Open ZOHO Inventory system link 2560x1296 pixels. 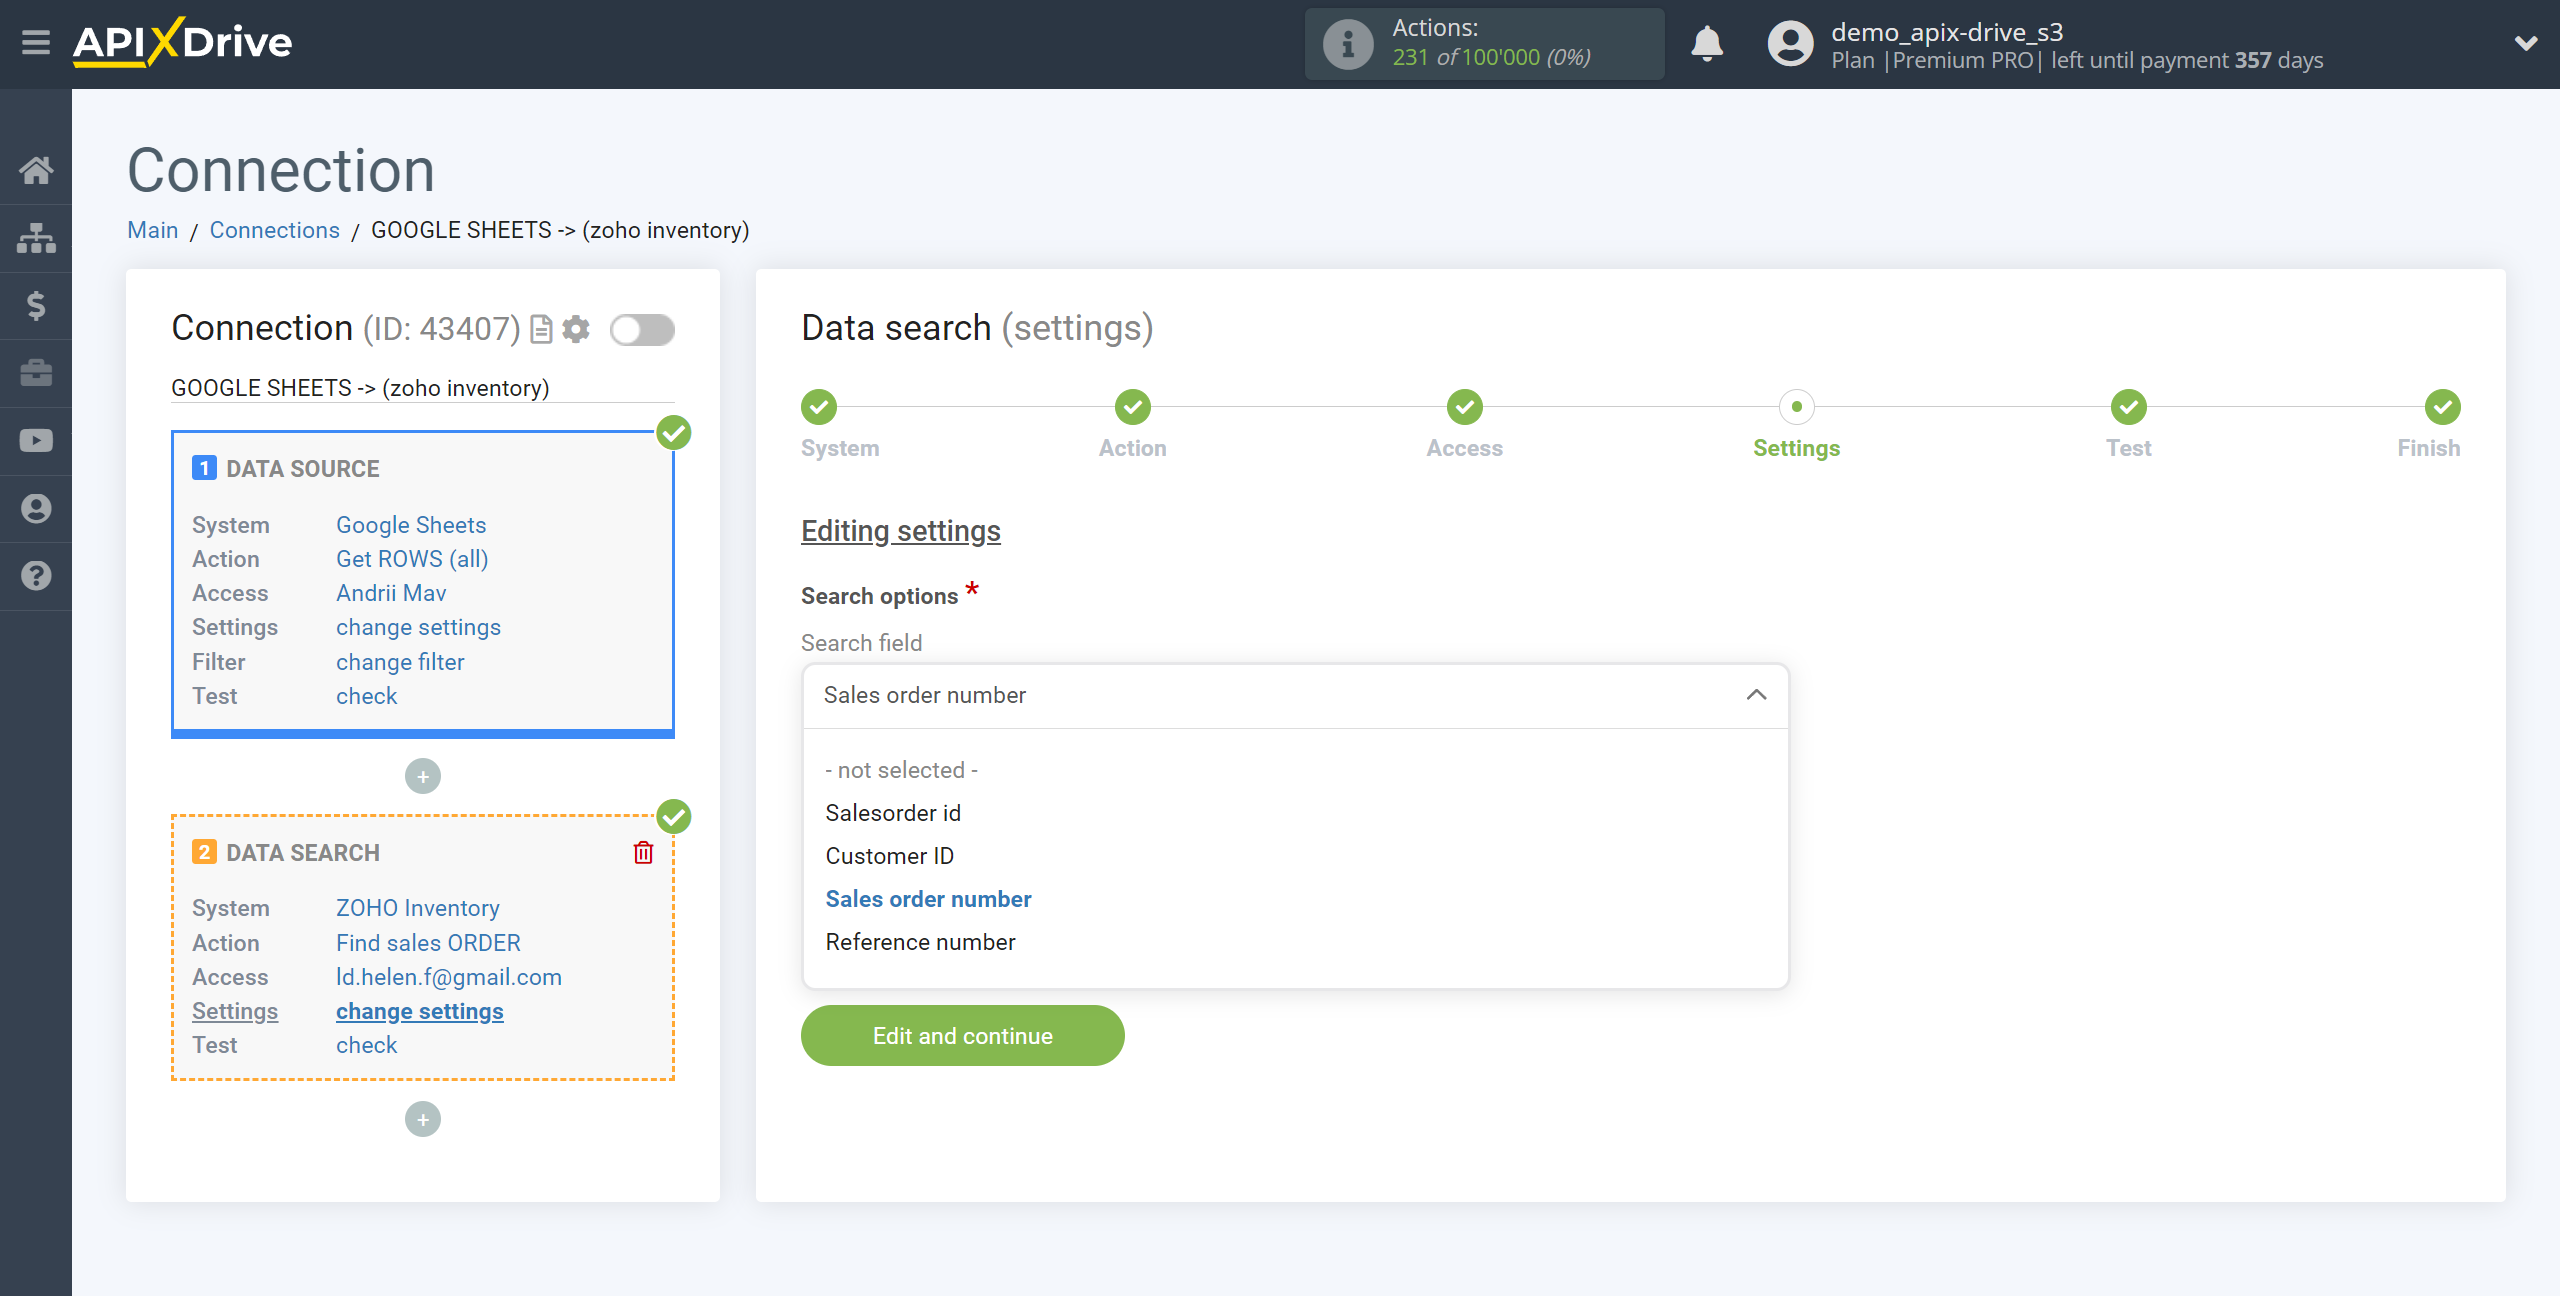418,908
